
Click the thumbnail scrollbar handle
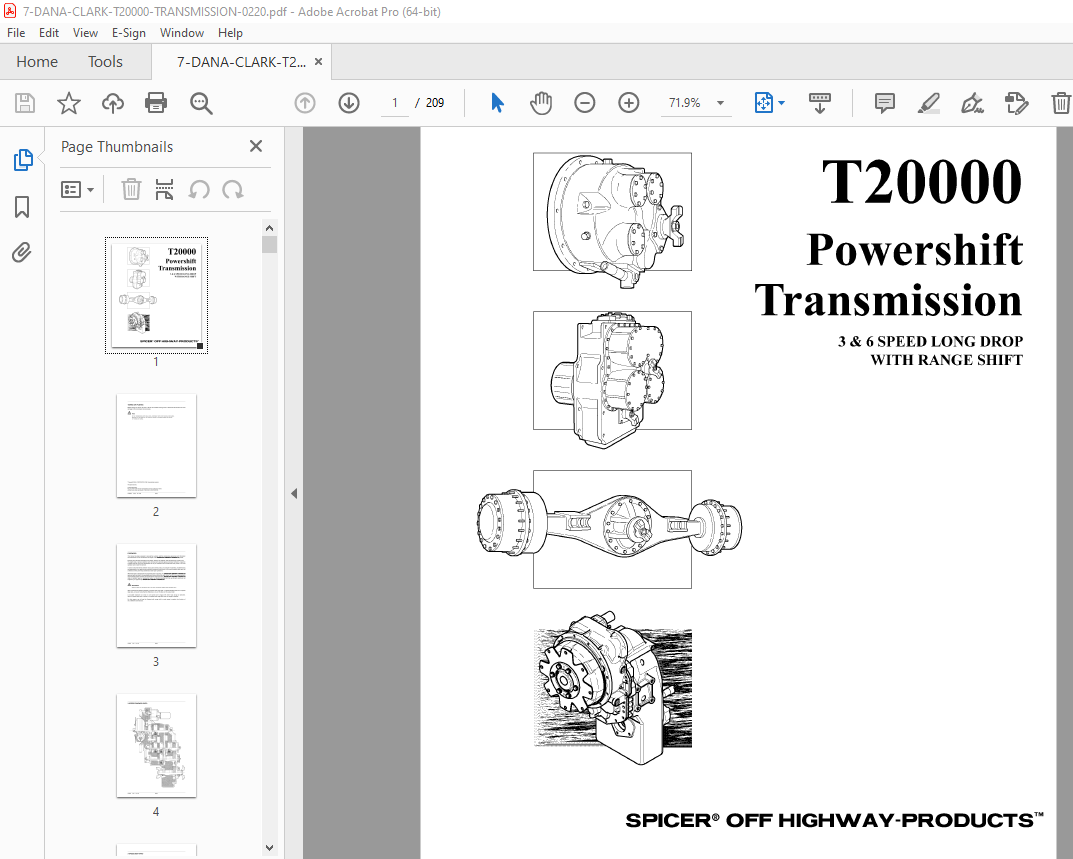[x=270, y=244]
